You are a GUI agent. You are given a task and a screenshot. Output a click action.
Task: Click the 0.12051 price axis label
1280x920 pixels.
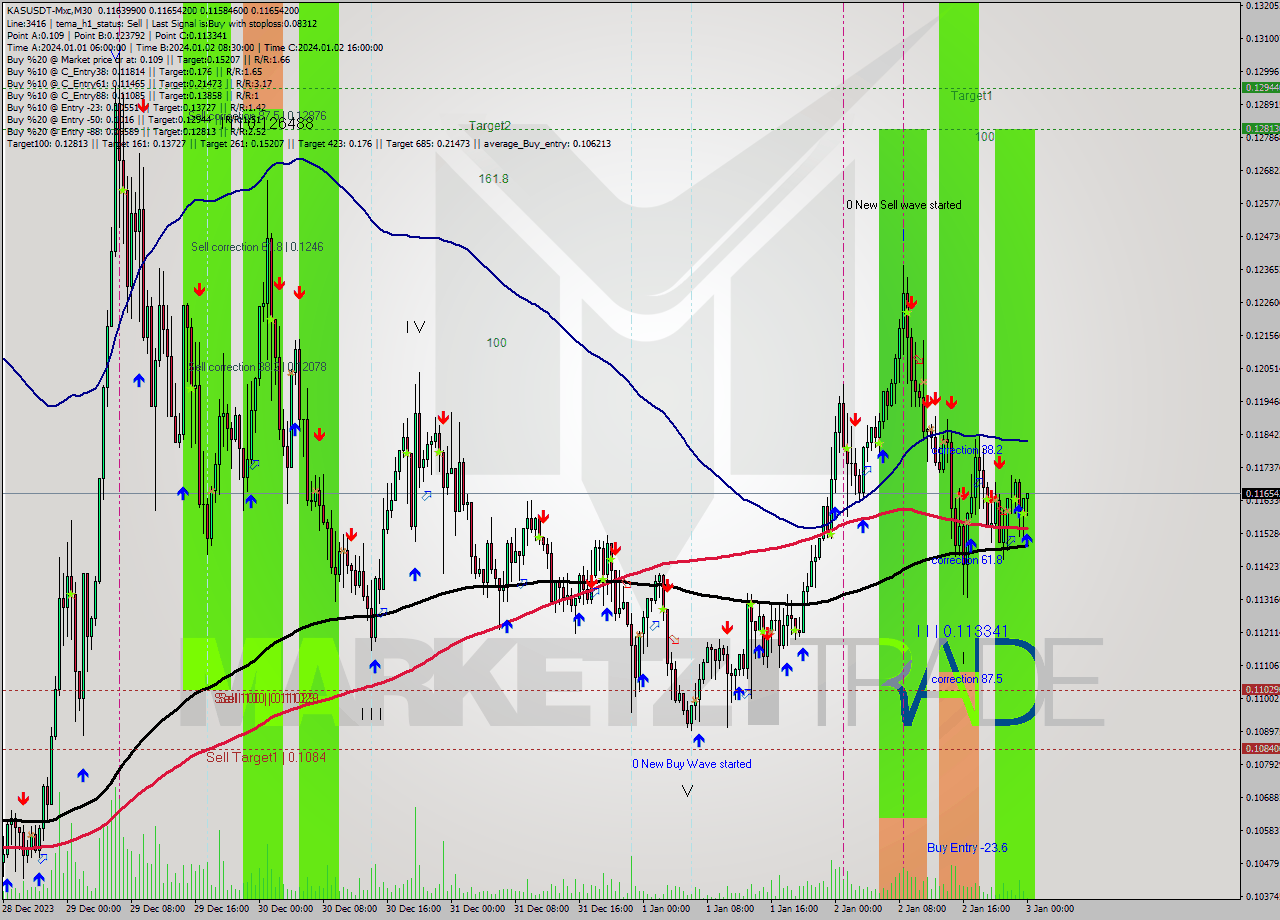(1261, 368)
